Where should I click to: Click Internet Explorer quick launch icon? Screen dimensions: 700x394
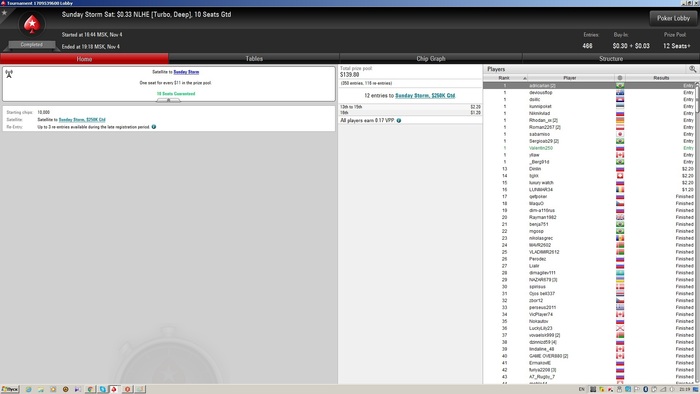pyautogui.click(x=29, y=389)
